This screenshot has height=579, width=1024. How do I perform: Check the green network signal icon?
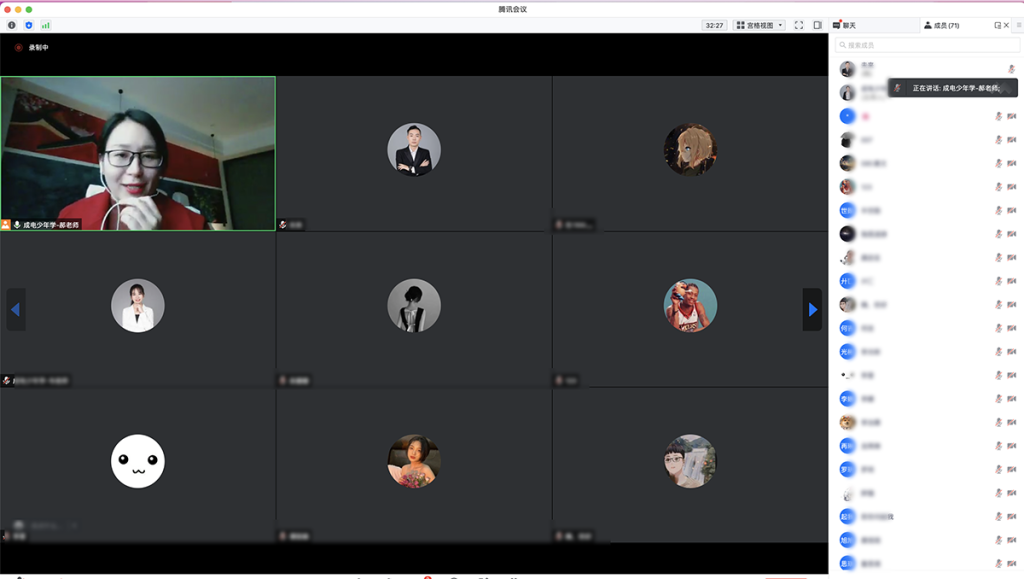pos(45,25)
